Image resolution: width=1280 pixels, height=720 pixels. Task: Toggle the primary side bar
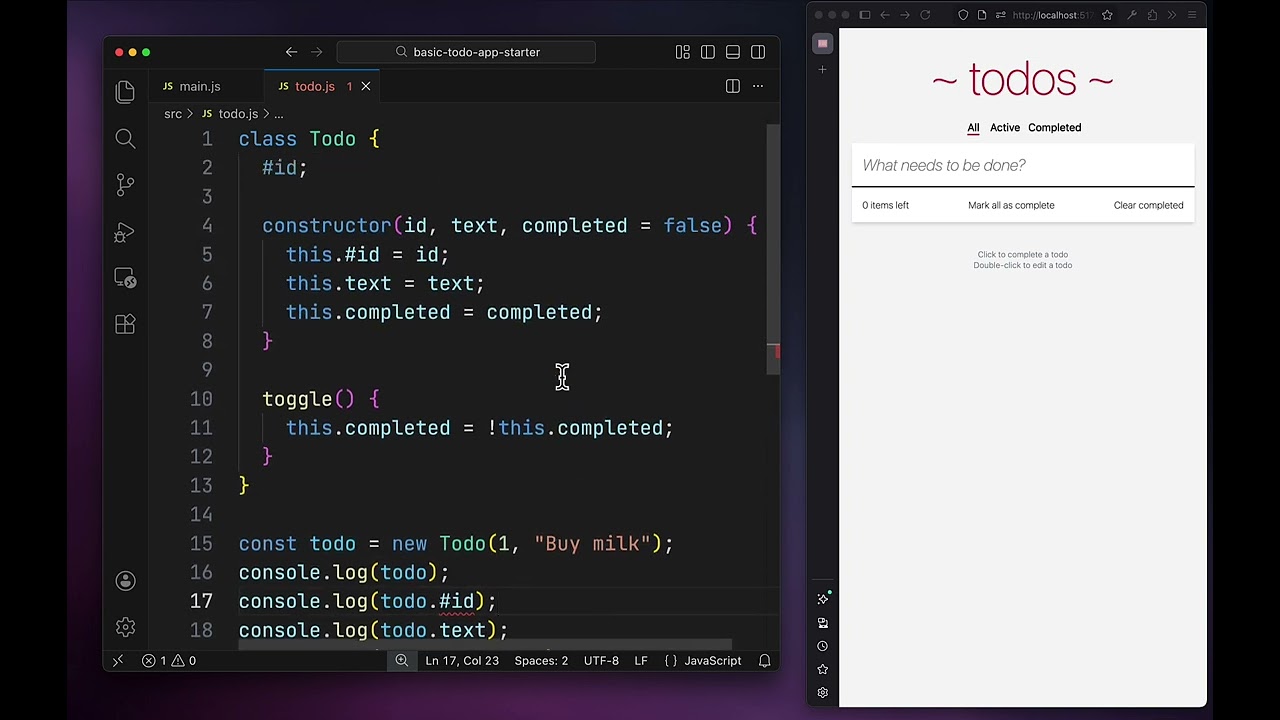coord(708,52)
